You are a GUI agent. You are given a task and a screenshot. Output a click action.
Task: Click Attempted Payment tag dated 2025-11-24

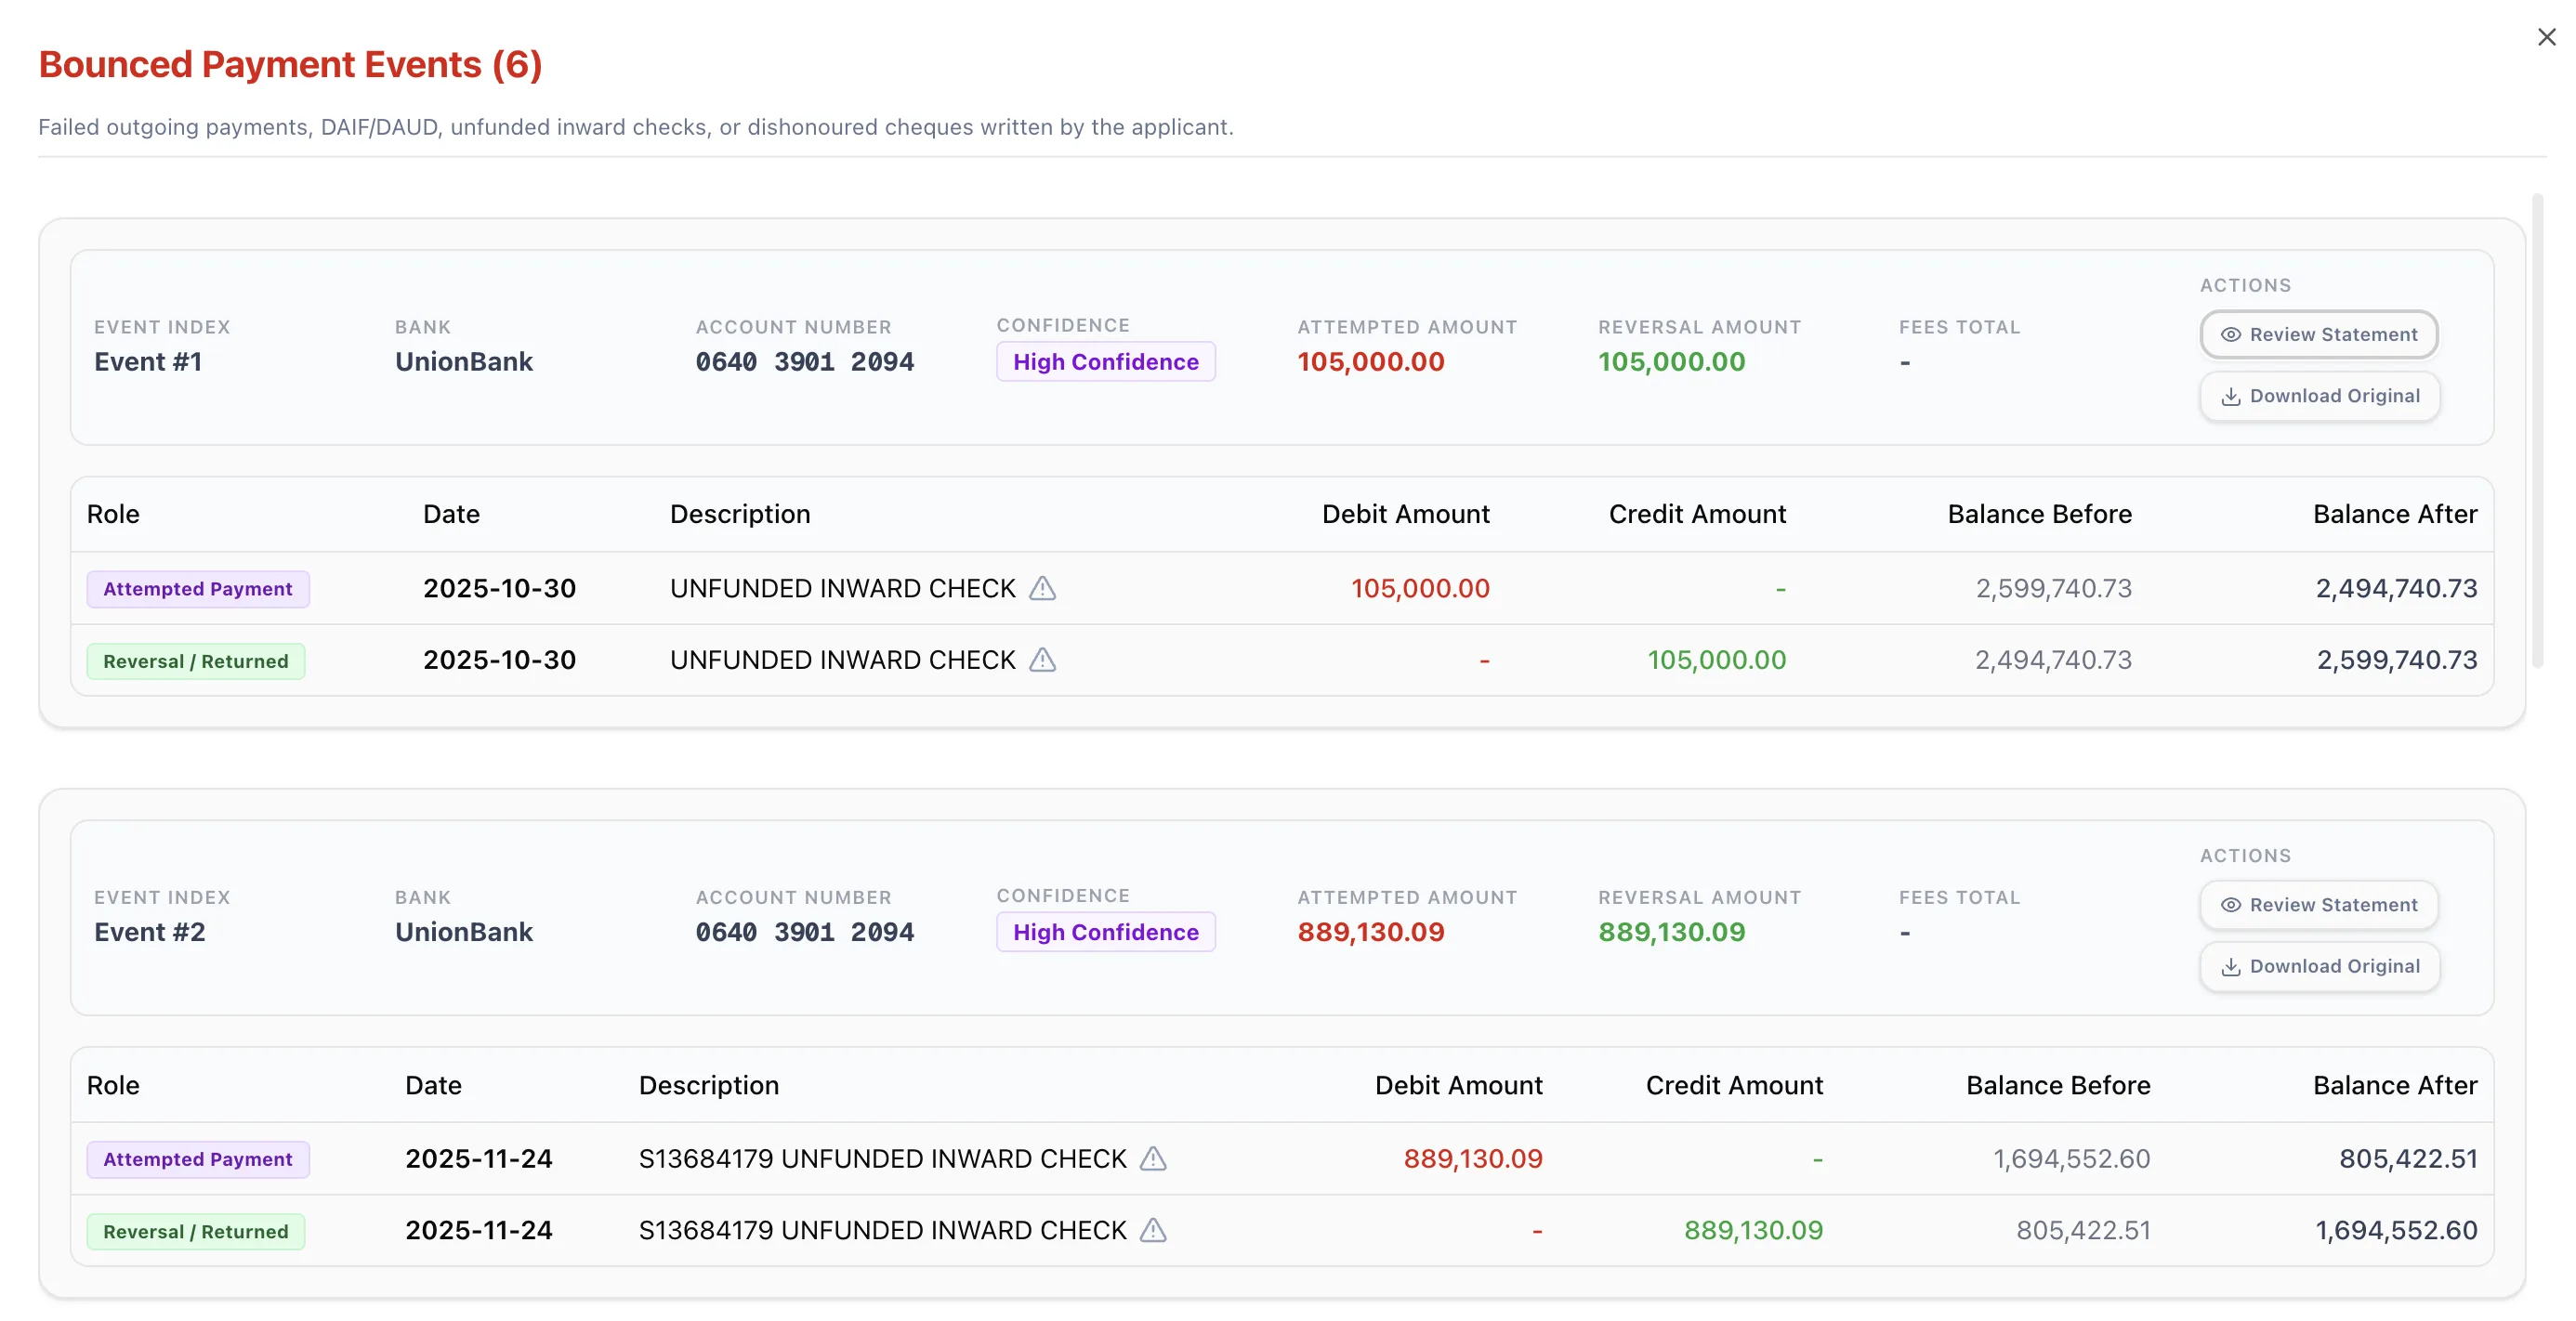(198, 1158)
